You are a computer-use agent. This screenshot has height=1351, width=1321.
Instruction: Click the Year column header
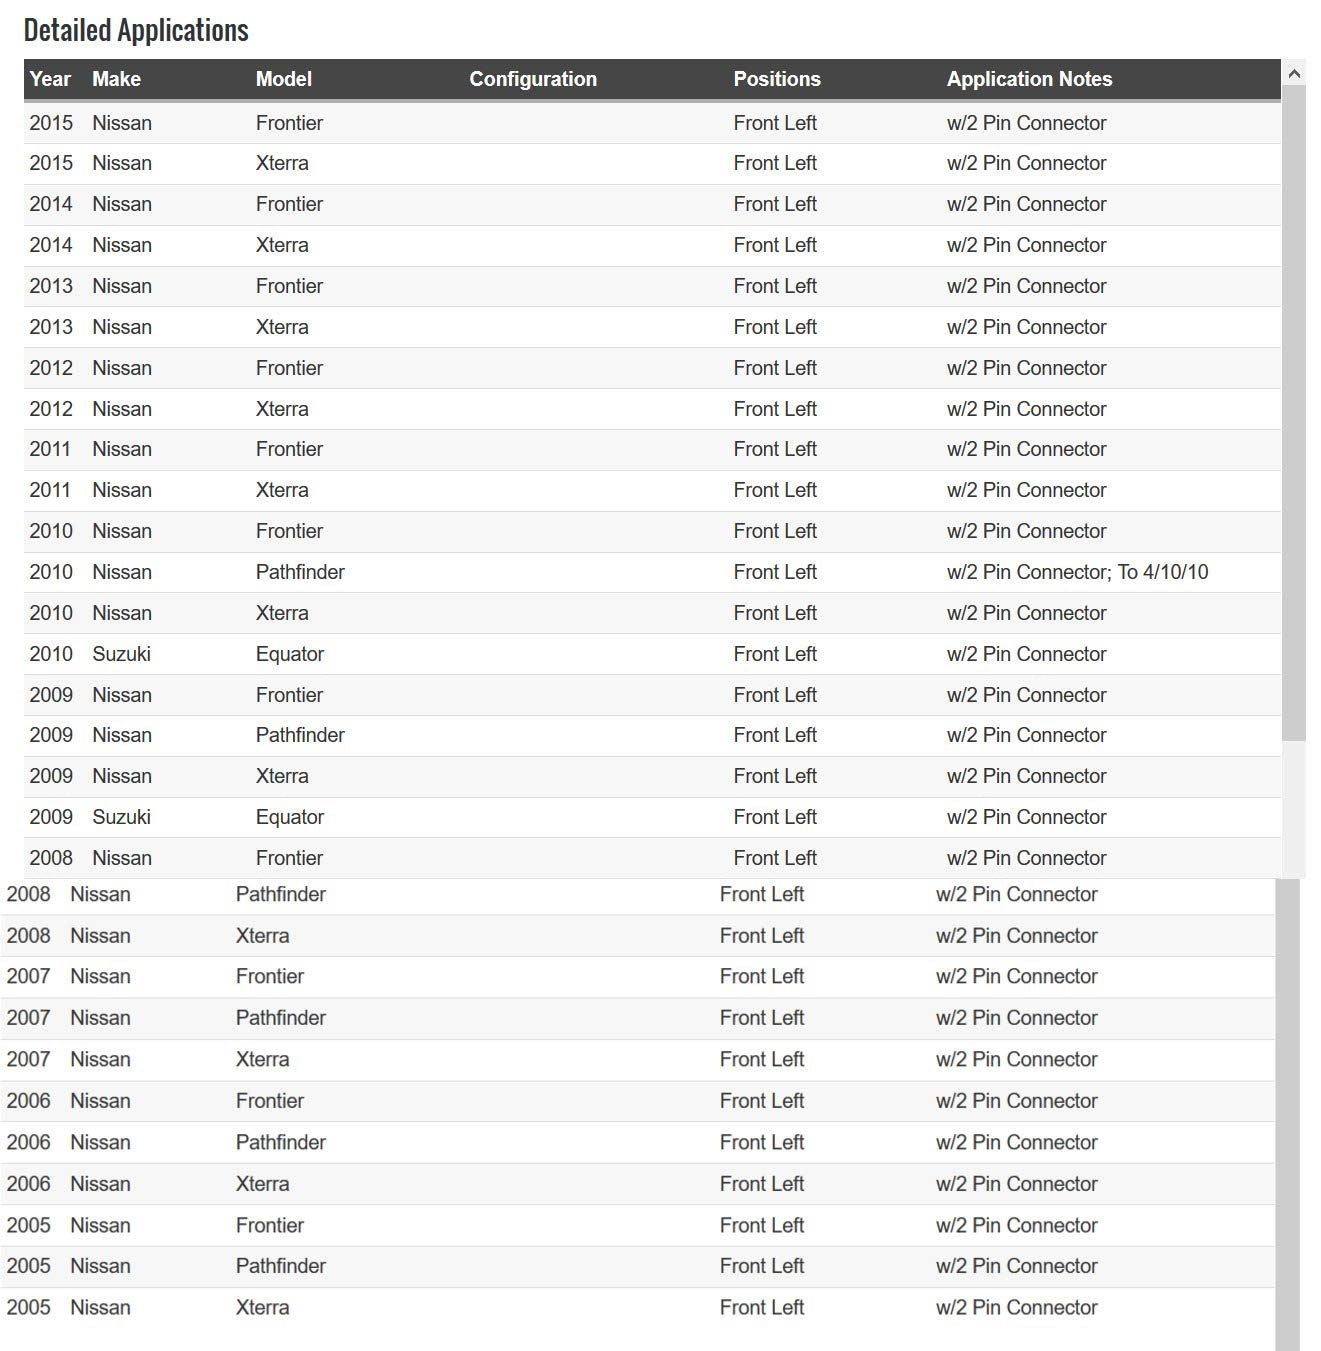click(50, 79)
